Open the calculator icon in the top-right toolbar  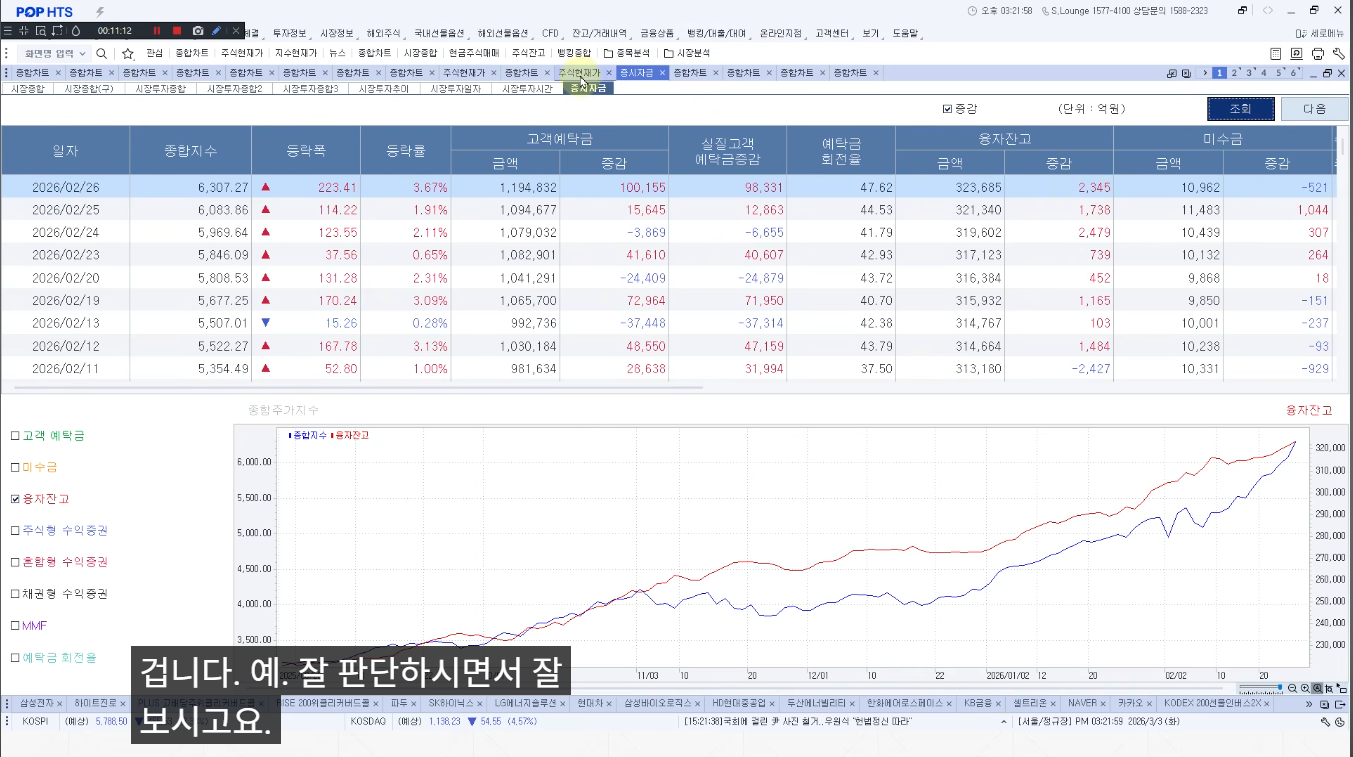pyautogui.click(x=1276, y=53)
